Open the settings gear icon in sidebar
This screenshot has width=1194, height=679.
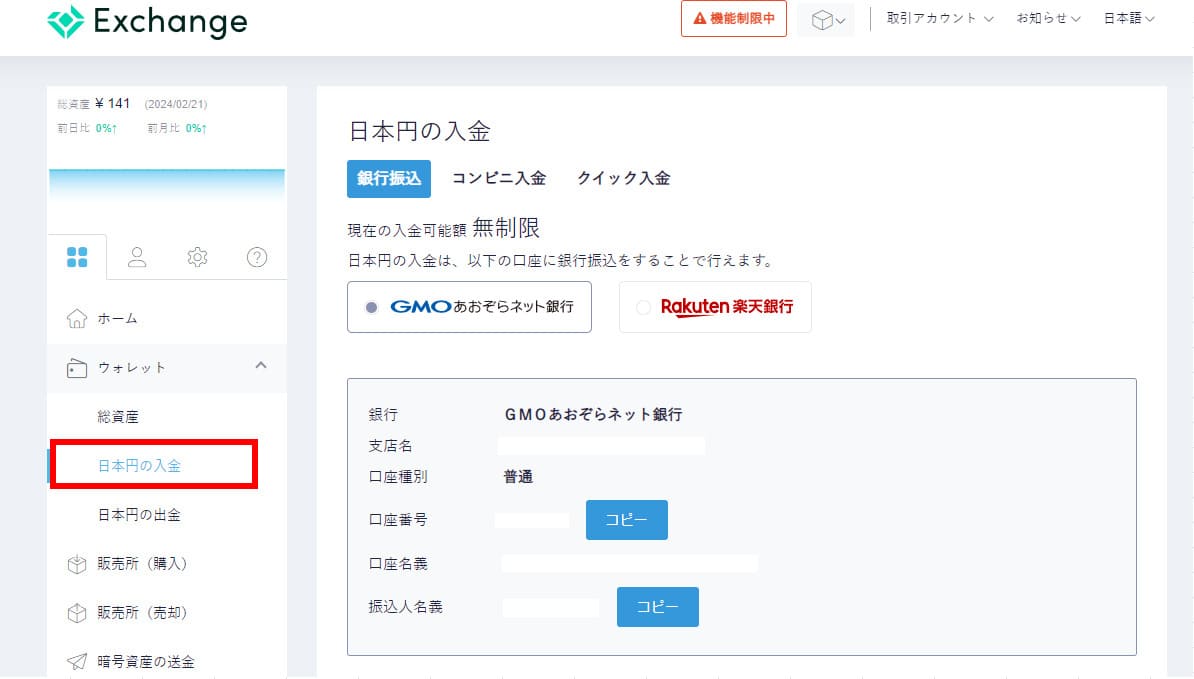click(x=197, y=257)
